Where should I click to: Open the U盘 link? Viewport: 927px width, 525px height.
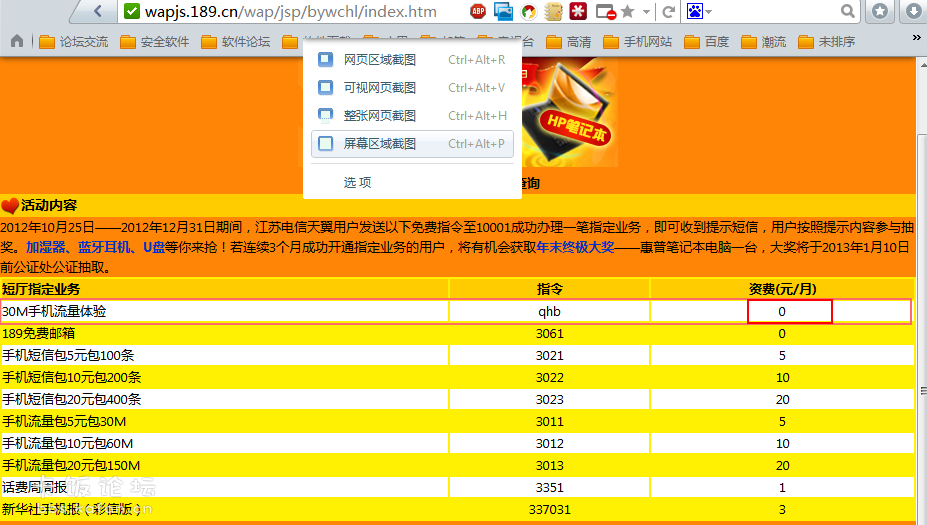click(x=154, y=247)
